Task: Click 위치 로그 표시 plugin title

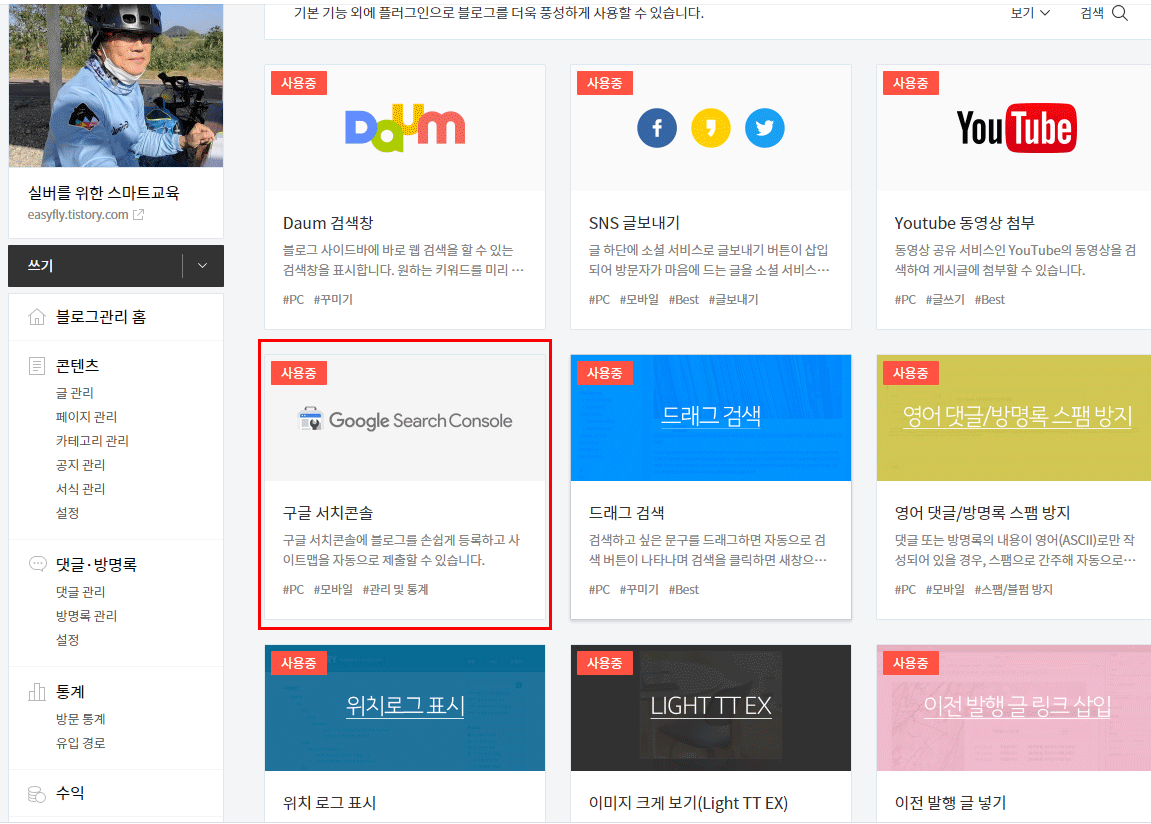Action: pyautogui.click(x=330, y=803)
